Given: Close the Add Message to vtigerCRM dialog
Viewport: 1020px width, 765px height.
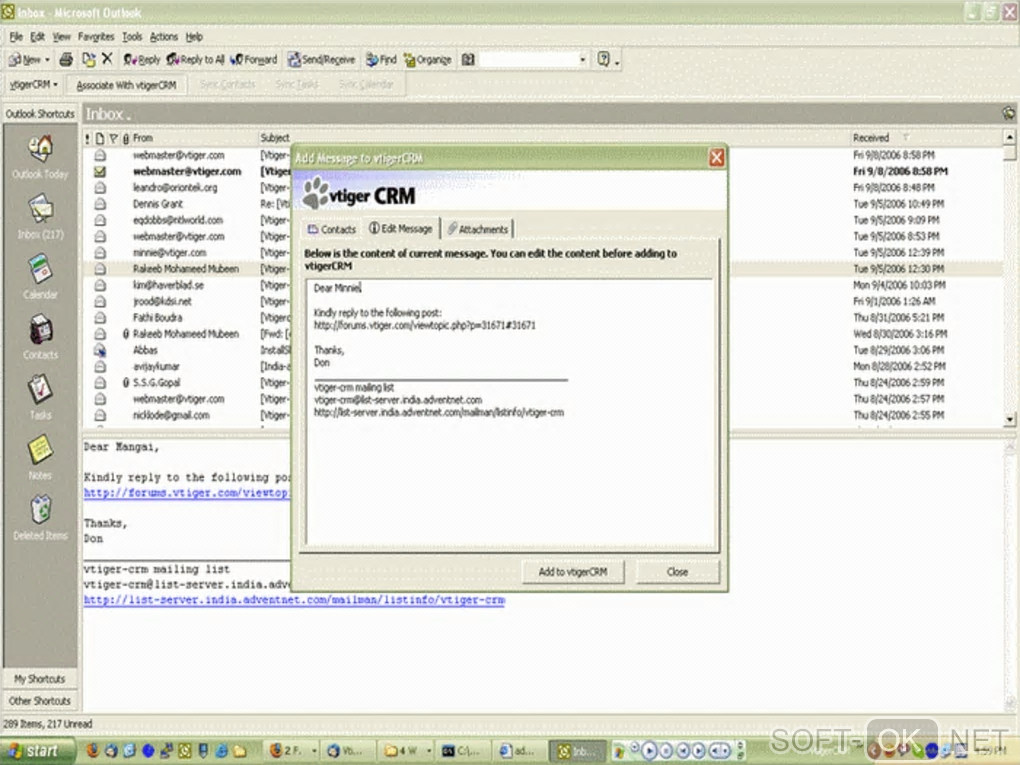Looking at the screenshot, I should [x=716, y=157].
